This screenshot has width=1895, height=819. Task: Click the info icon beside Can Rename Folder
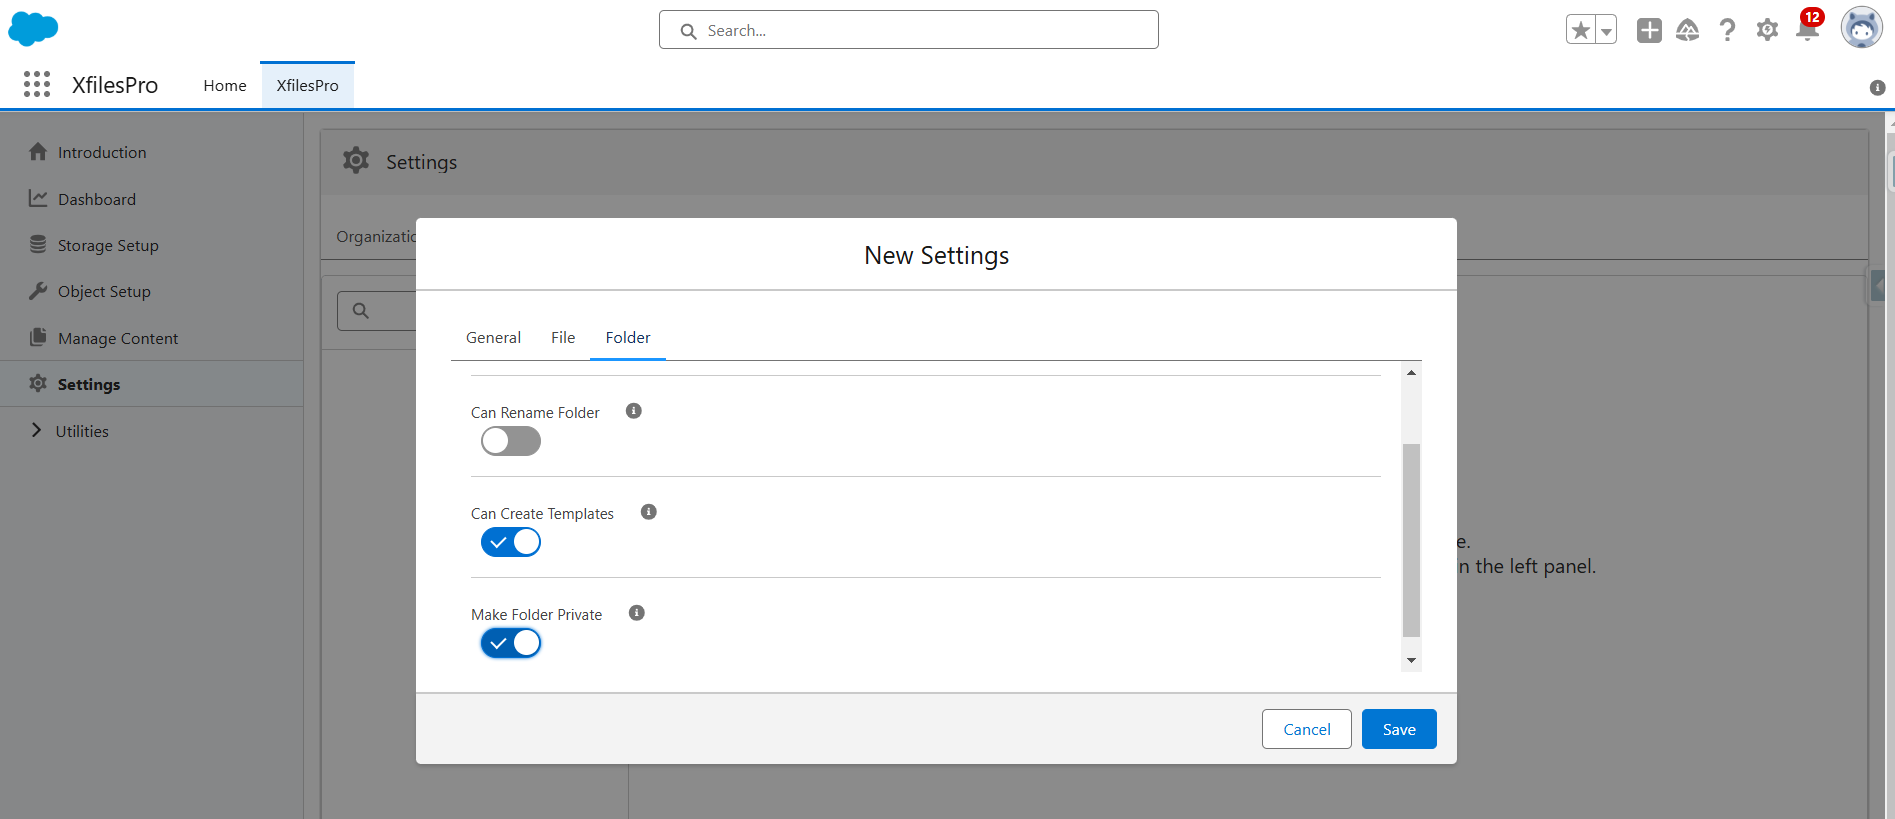click(633, 411)
